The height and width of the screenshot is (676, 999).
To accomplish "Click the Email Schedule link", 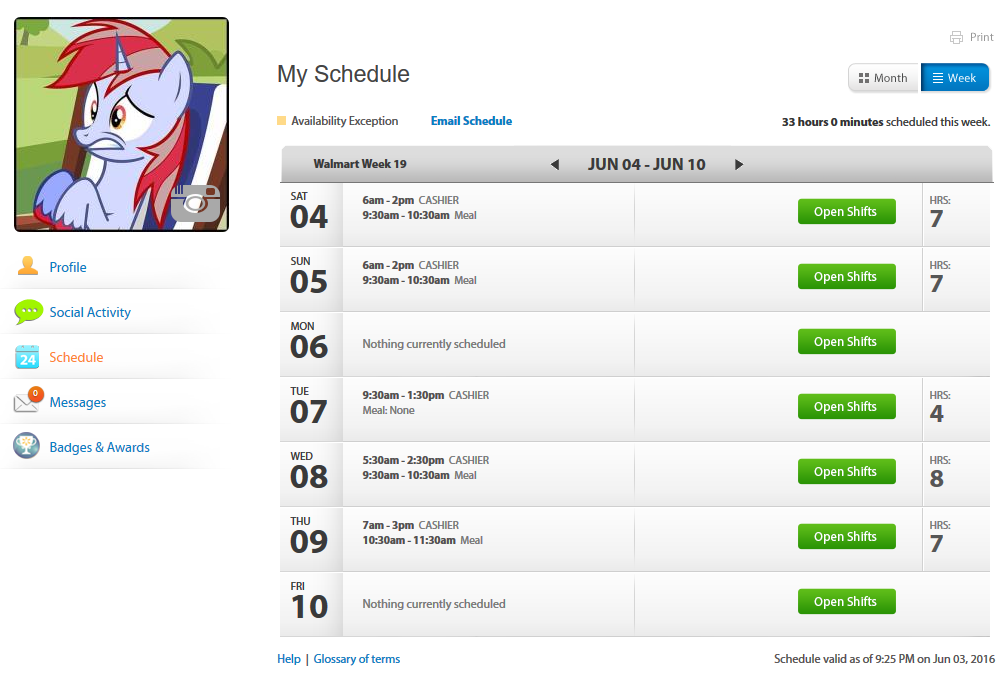I will pos(471,121).
